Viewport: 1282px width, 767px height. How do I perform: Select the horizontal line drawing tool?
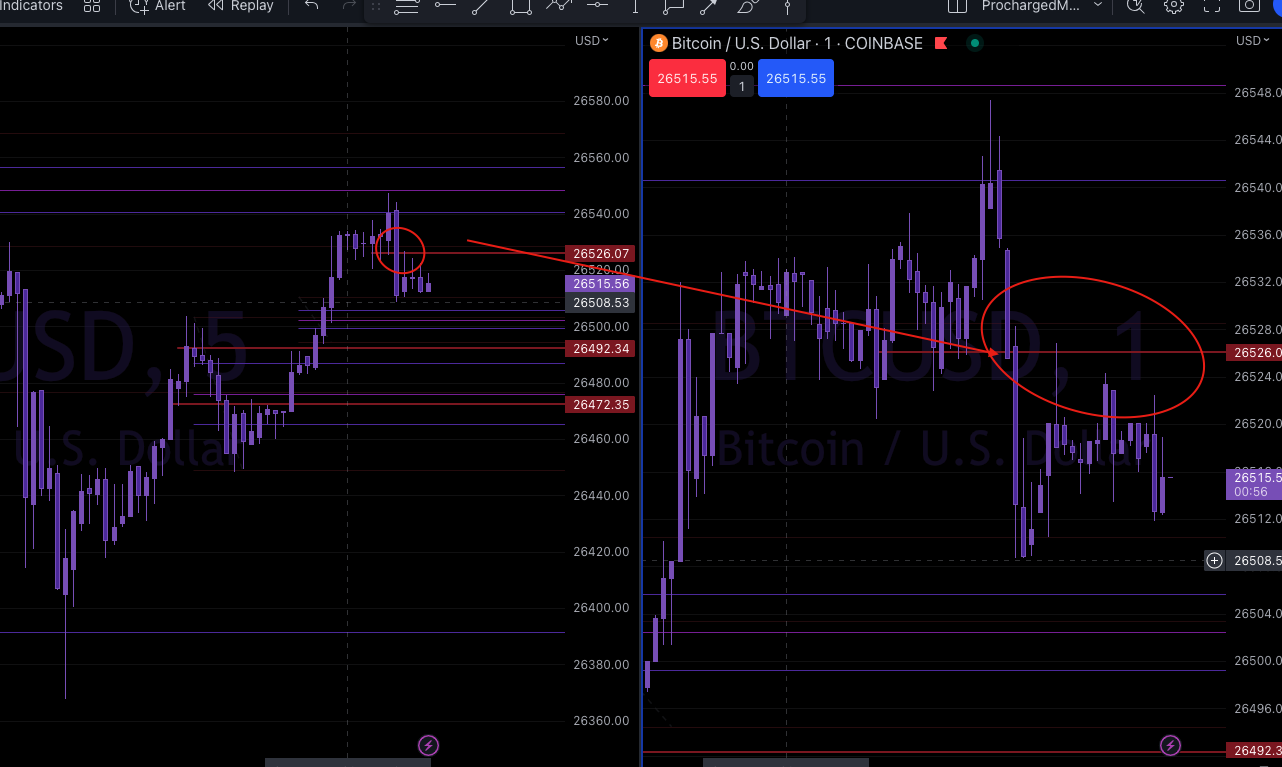(597, 7)
